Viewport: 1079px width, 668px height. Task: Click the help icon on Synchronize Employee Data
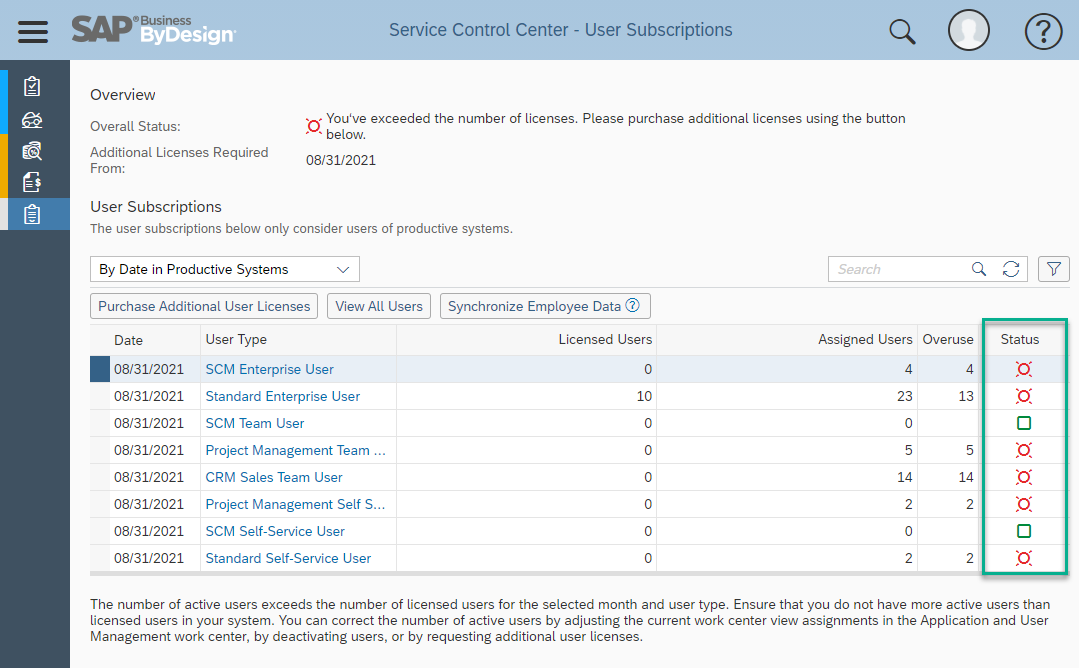point(632,305)
